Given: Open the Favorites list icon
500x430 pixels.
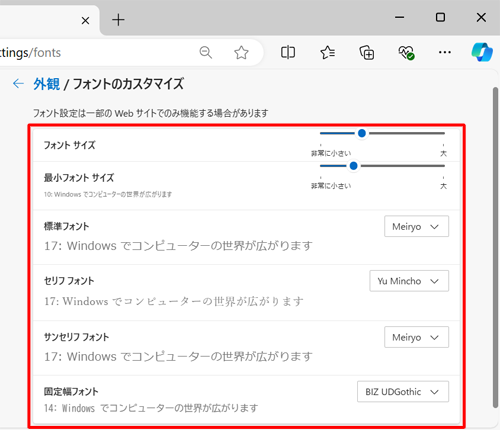Looking at the screenshot, I should coord(328,52).
